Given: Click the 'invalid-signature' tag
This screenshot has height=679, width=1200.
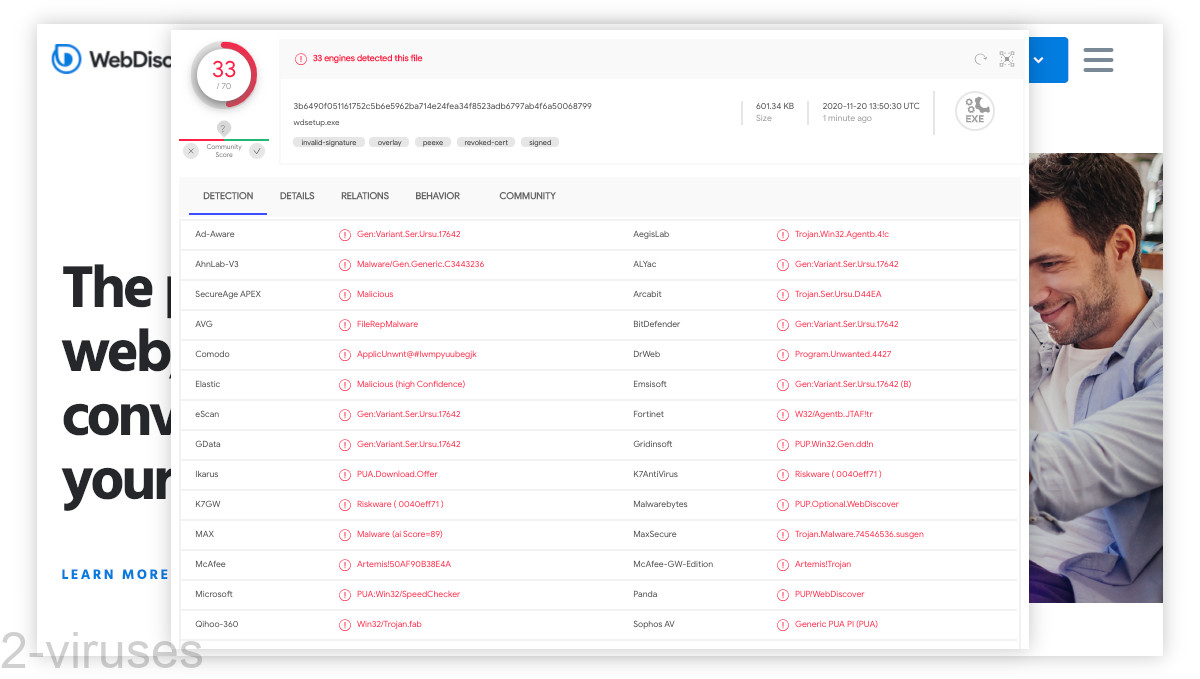Looking at the screenshot, I should click(328, 142).
